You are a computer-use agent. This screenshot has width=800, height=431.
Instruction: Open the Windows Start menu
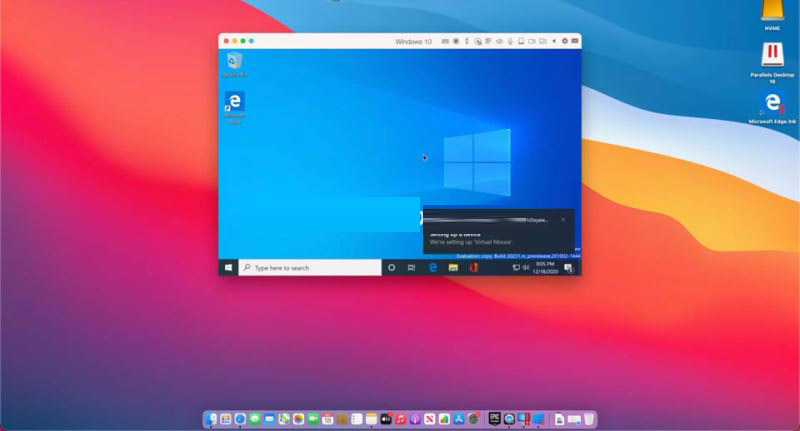coord(229,268)
